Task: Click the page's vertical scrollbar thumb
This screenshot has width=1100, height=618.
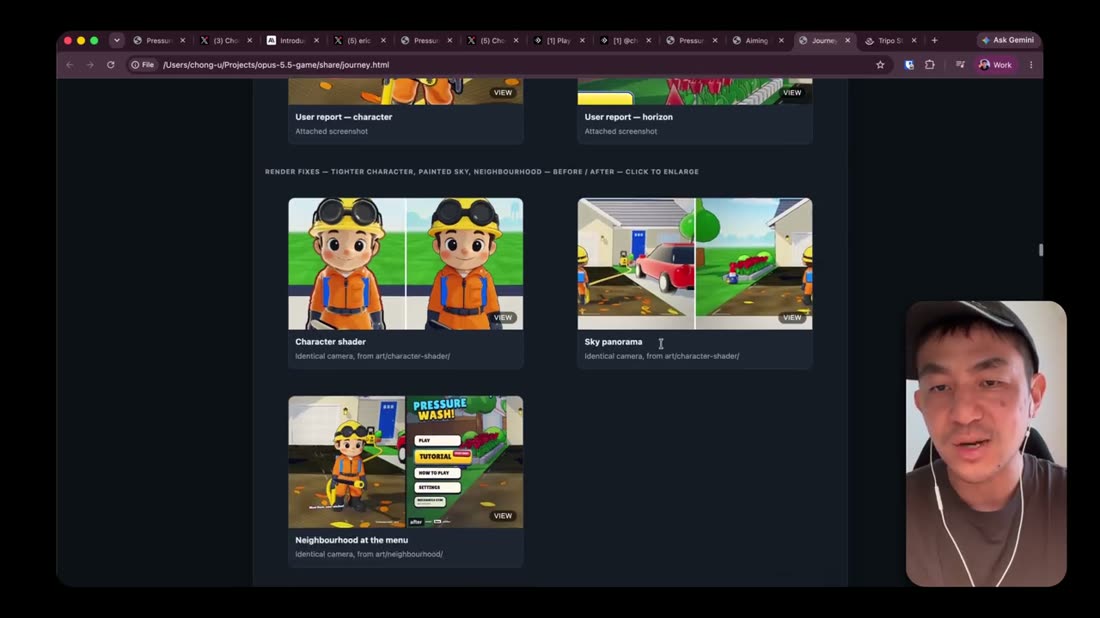Action: coord(1041,250)
